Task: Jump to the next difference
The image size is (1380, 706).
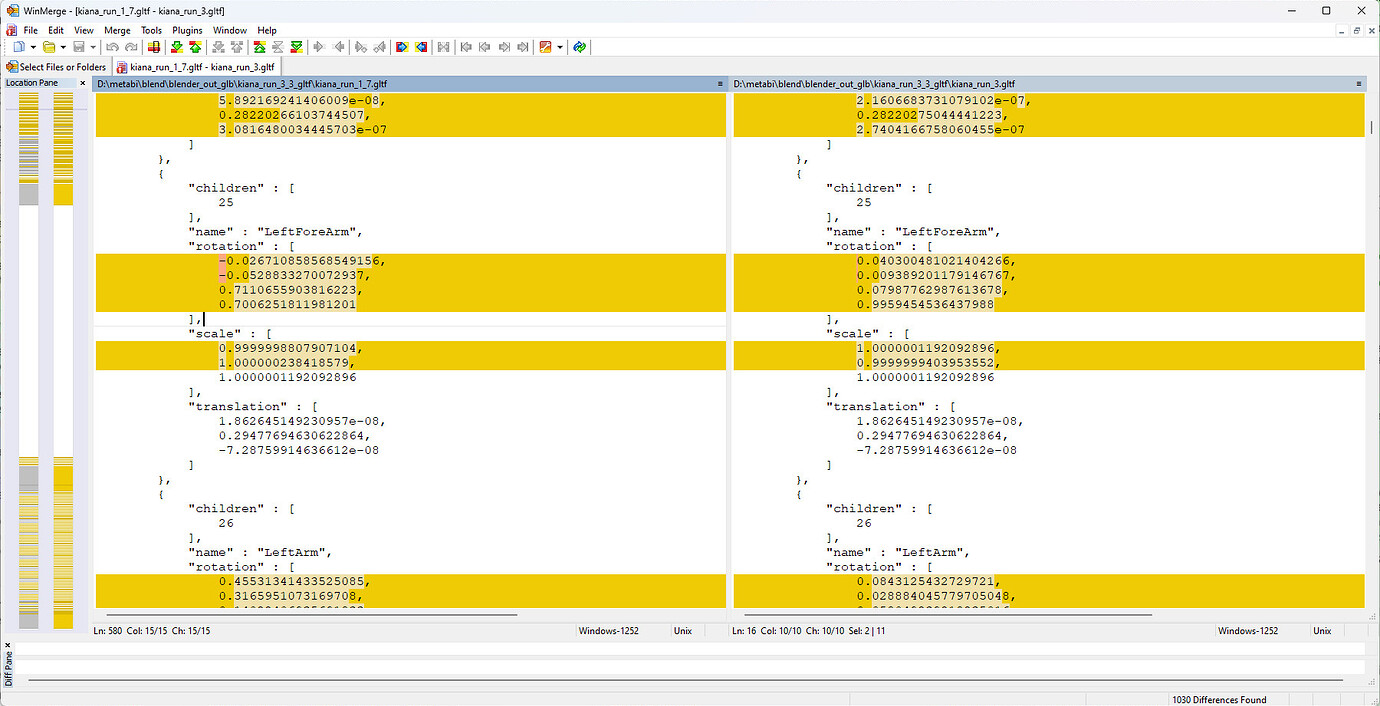Action: 176,47
